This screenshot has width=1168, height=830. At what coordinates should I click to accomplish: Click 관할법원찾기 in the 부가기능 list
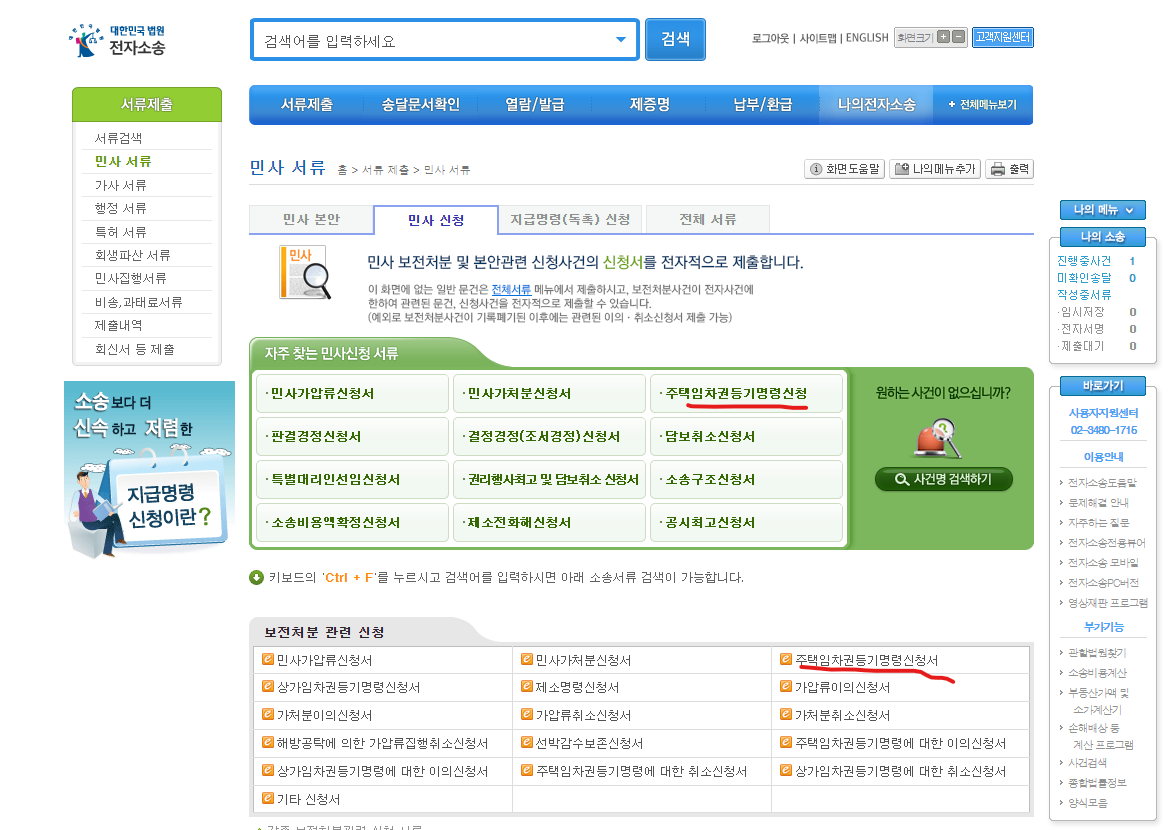[1096, 653]
